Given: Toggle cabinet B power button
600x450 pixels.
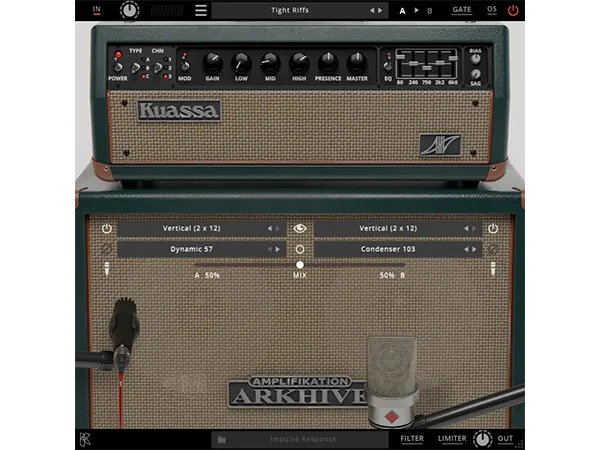Looking at the screenshot, I should pos(493,228).
